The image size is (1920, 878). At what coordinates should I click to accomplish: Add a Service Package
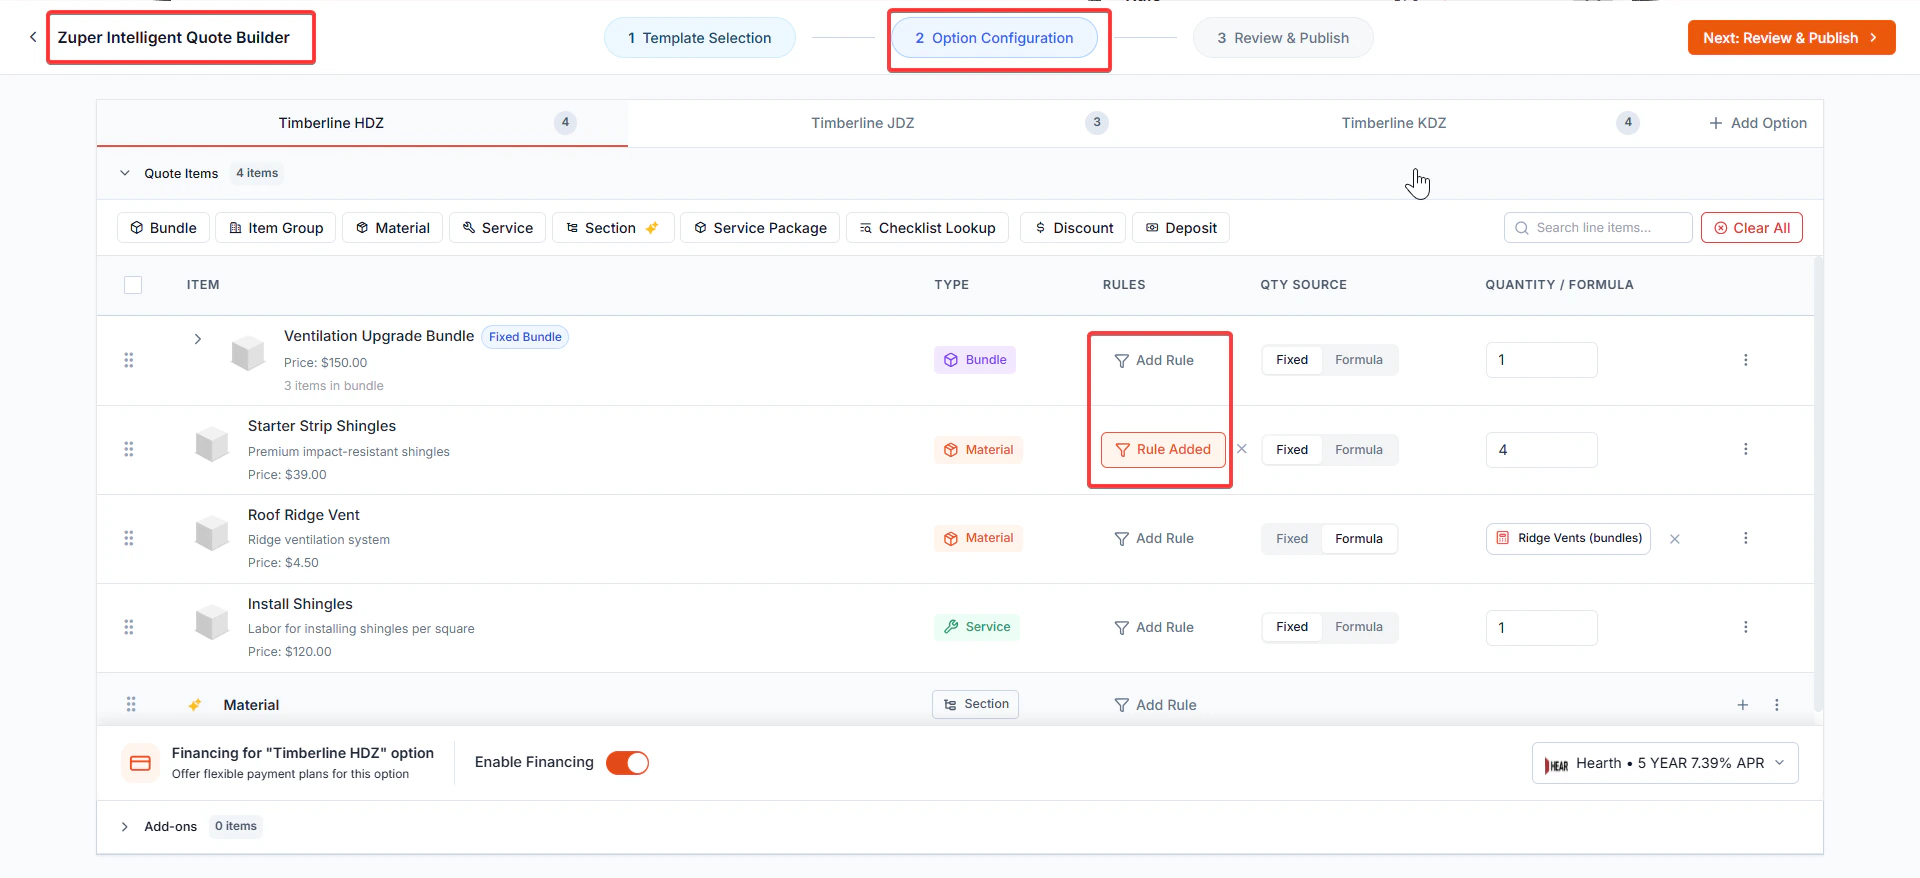(x=760, y=228)
